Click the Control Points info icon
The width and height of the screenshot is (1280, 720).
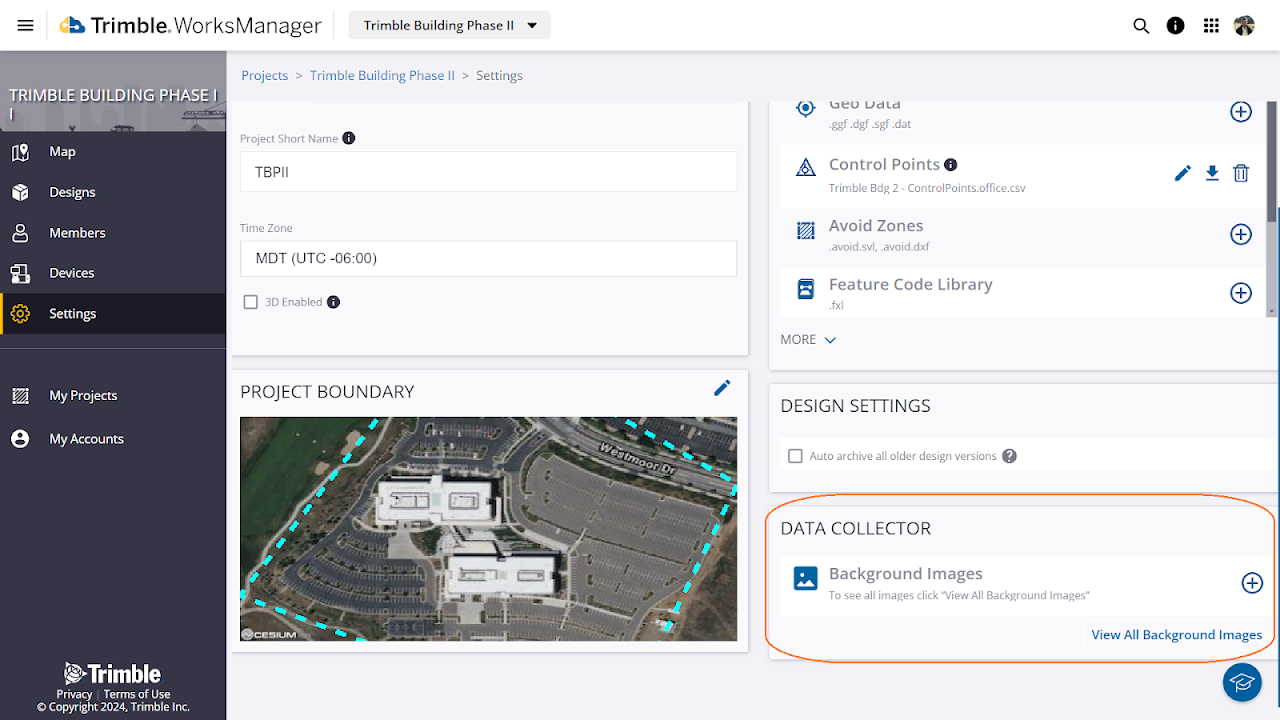click(x=951, y=164)
